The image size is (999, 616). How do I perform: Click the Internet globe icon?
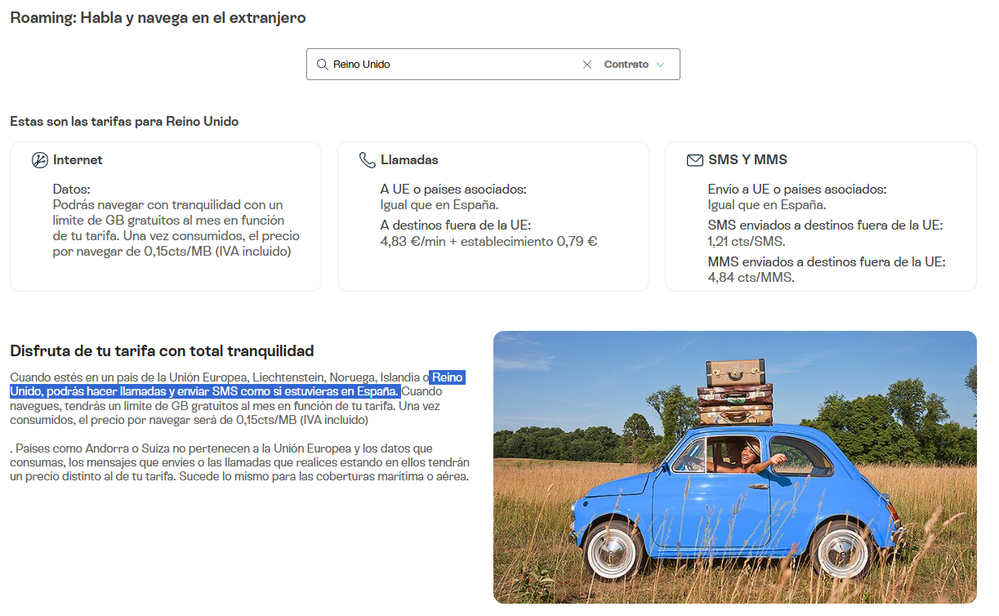(39, 160)
